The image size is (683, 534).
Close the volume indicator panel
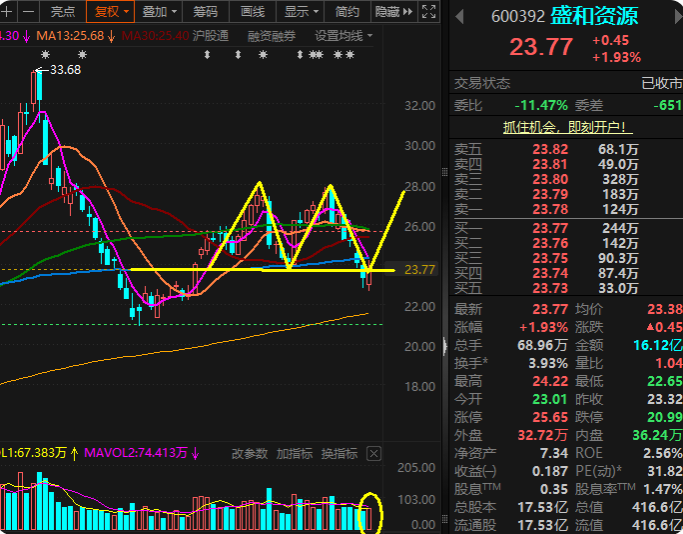[x=374, y=454]
